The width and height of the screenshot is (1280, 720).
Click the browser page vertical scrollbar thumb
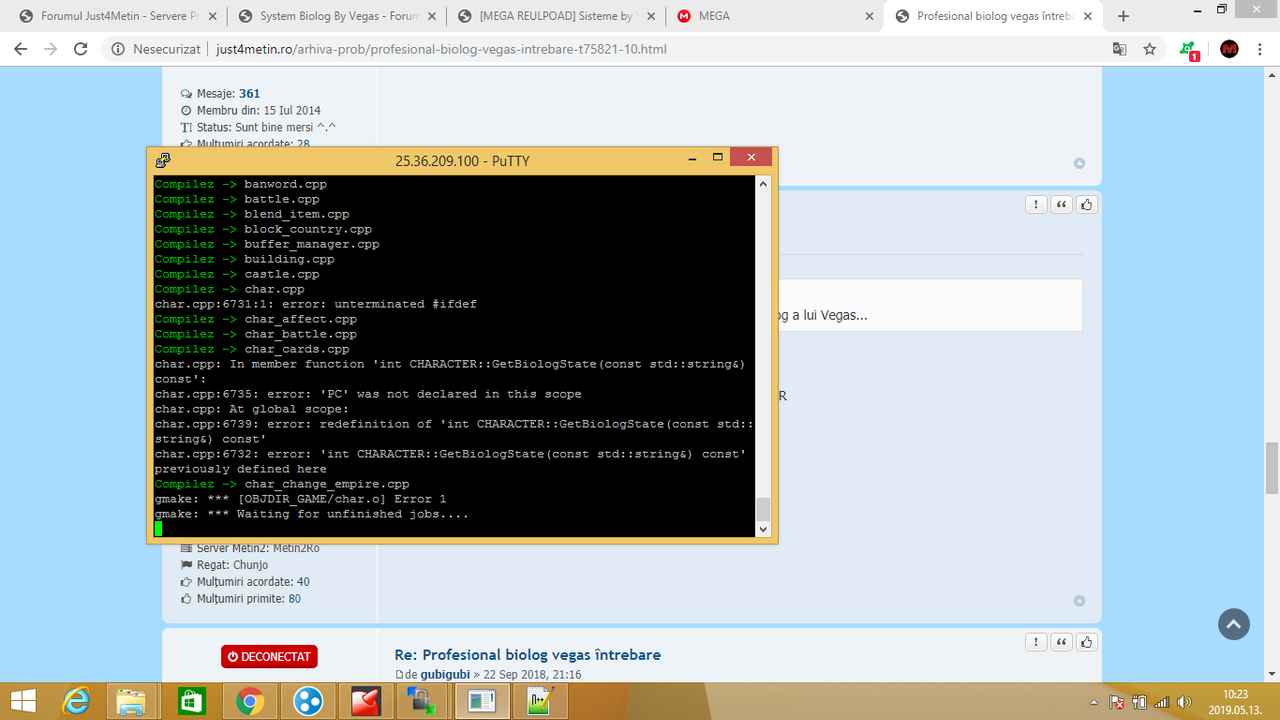pyautogui.click(x=1272, y=467)
